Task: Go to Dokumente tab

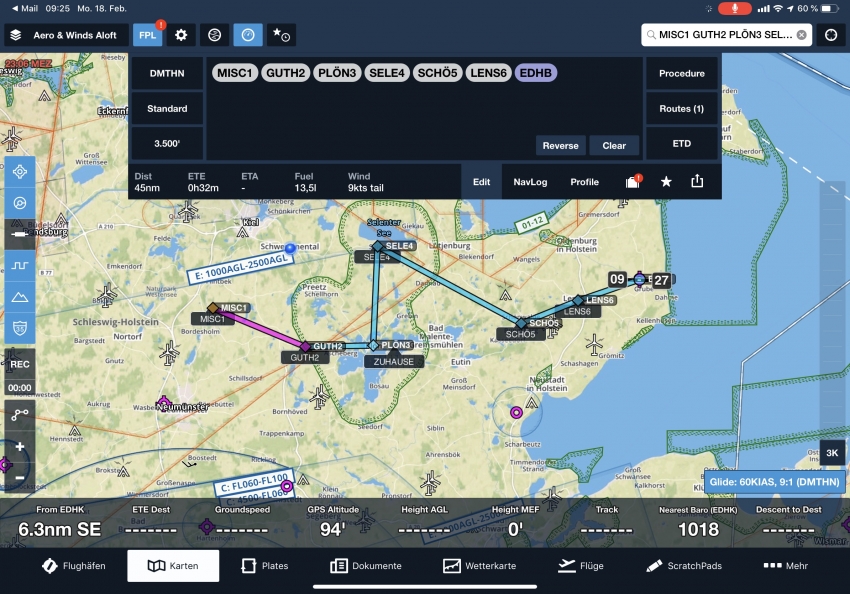Action: (x=366, y=566)
